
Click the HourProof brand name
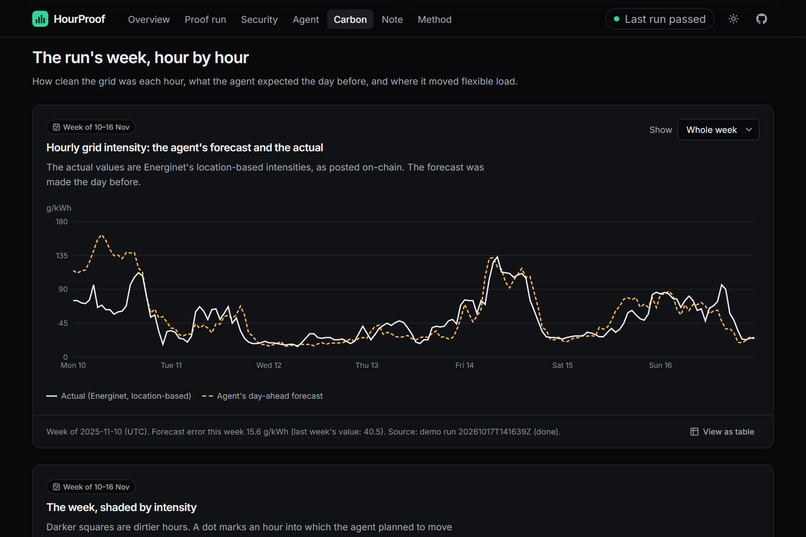79,19
